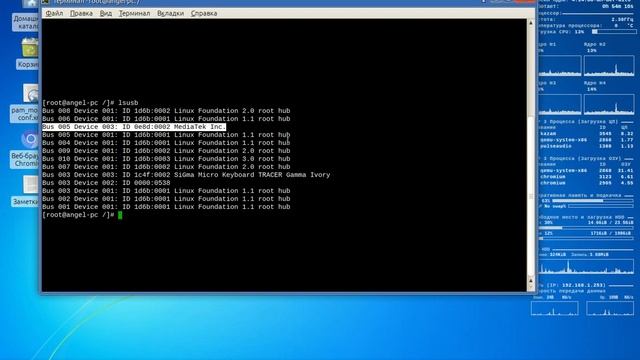Click the terminal scrollbar up arrow
Viewport: 640px width, 360px height.
click(x=531, y=23)
